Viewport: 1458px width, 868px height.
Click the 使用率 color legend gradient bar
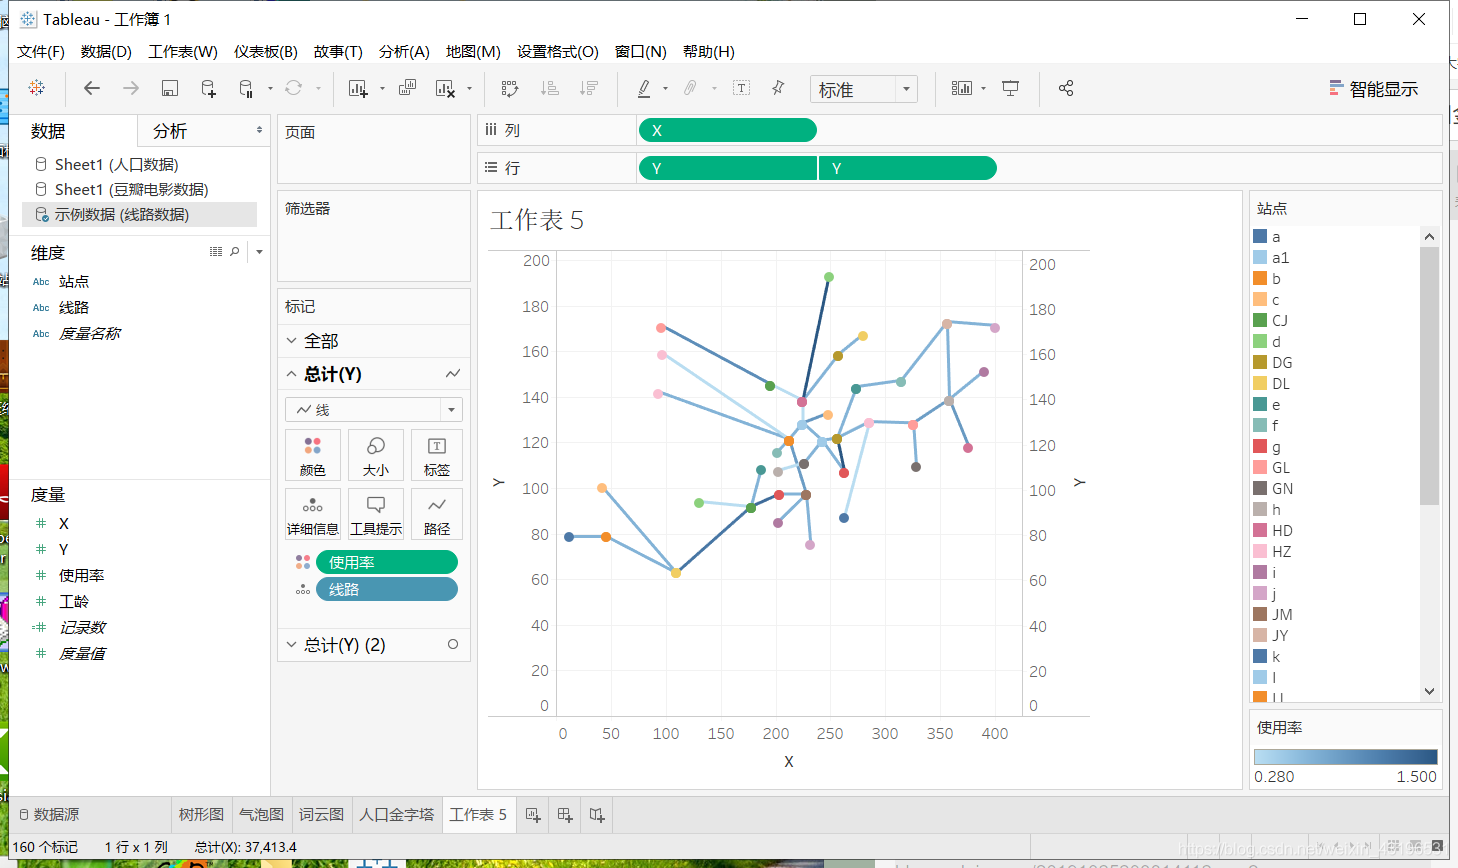[x=1345, y=757]
